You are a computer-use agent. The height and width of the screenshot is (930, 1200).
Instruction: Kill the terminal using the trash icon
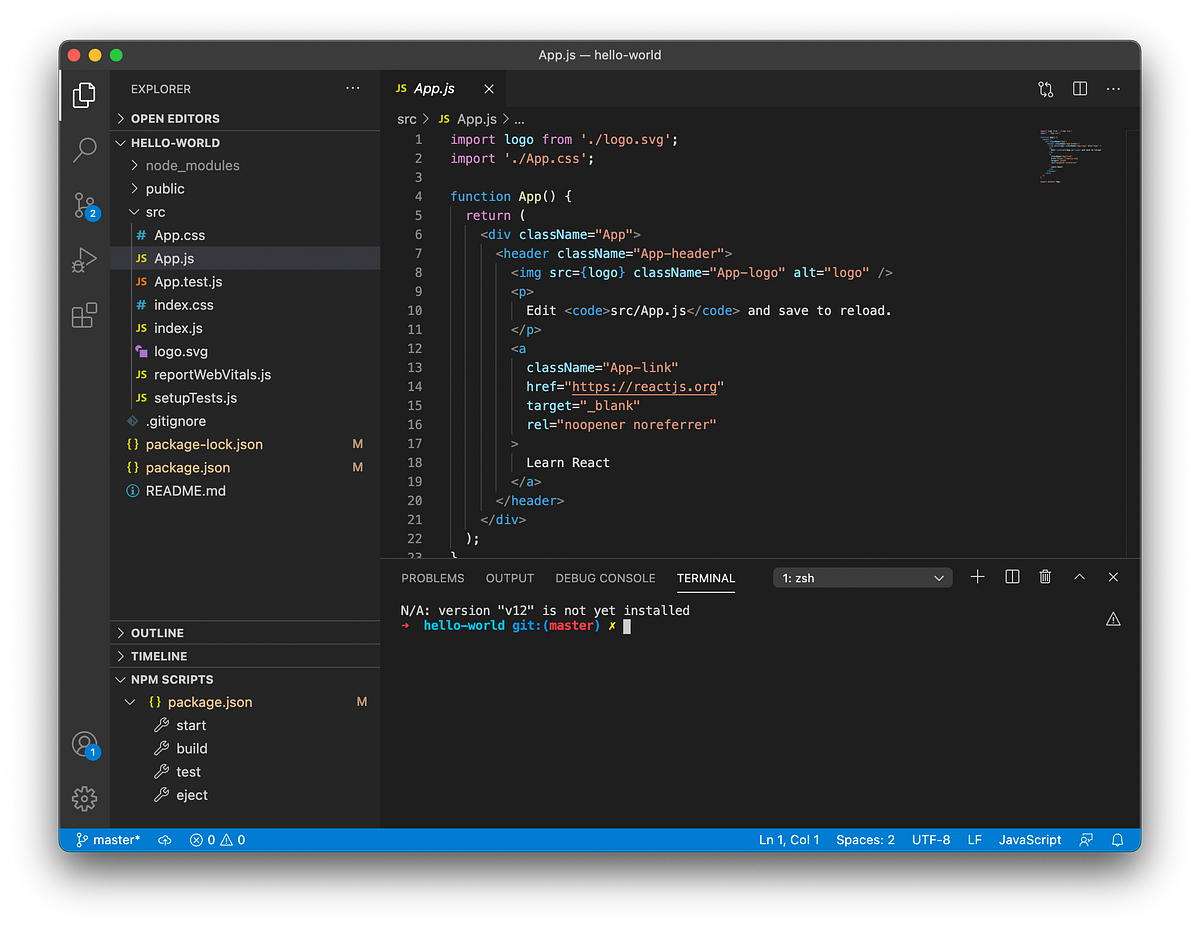tap(1044, 577)
